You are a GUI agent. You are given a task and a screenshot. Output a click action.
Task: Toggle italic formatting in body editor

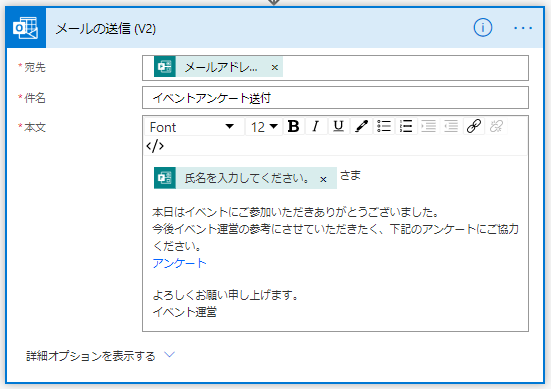(316, 126)
